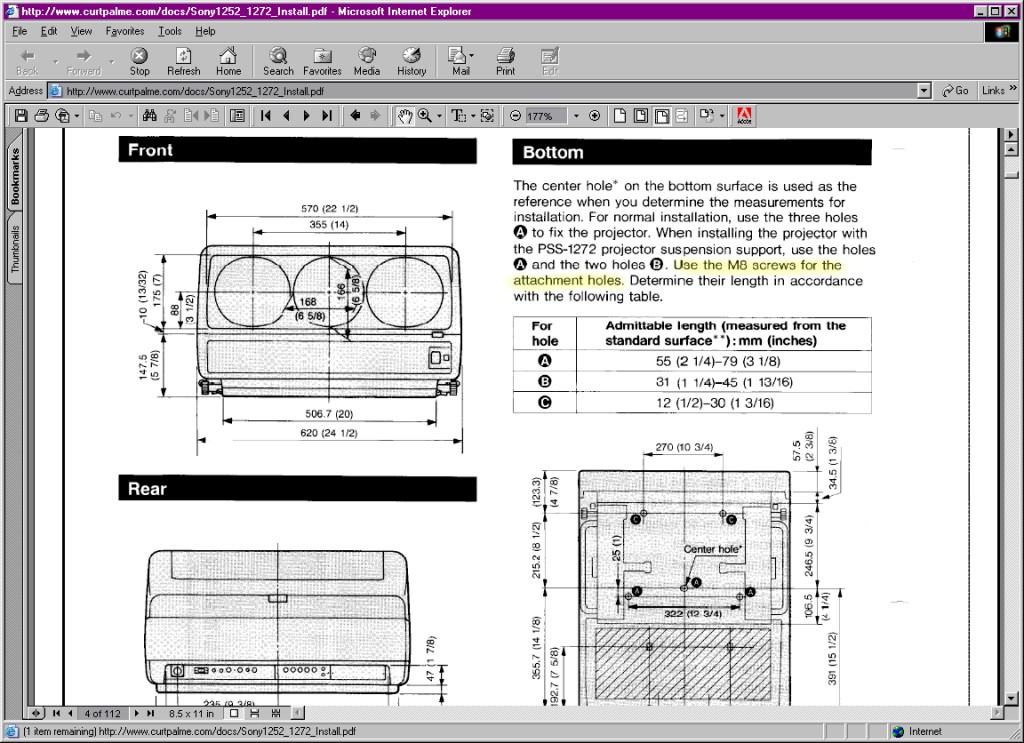Click the zoom in plus button
1024x743 pixels.
pos(594,116)
